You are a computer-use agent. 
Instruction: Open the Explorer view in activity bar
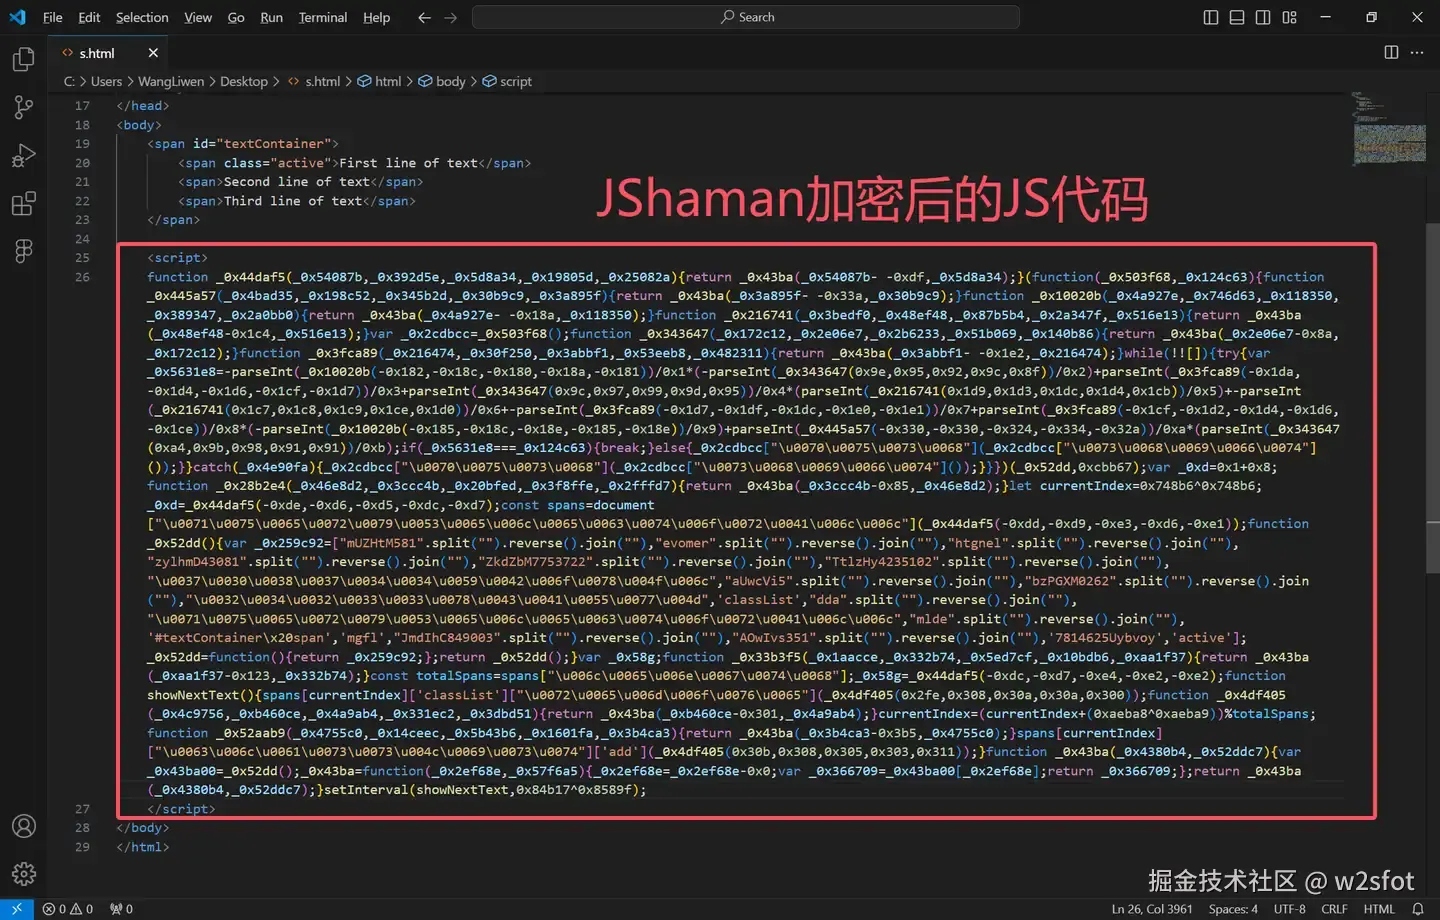[23, 60]
